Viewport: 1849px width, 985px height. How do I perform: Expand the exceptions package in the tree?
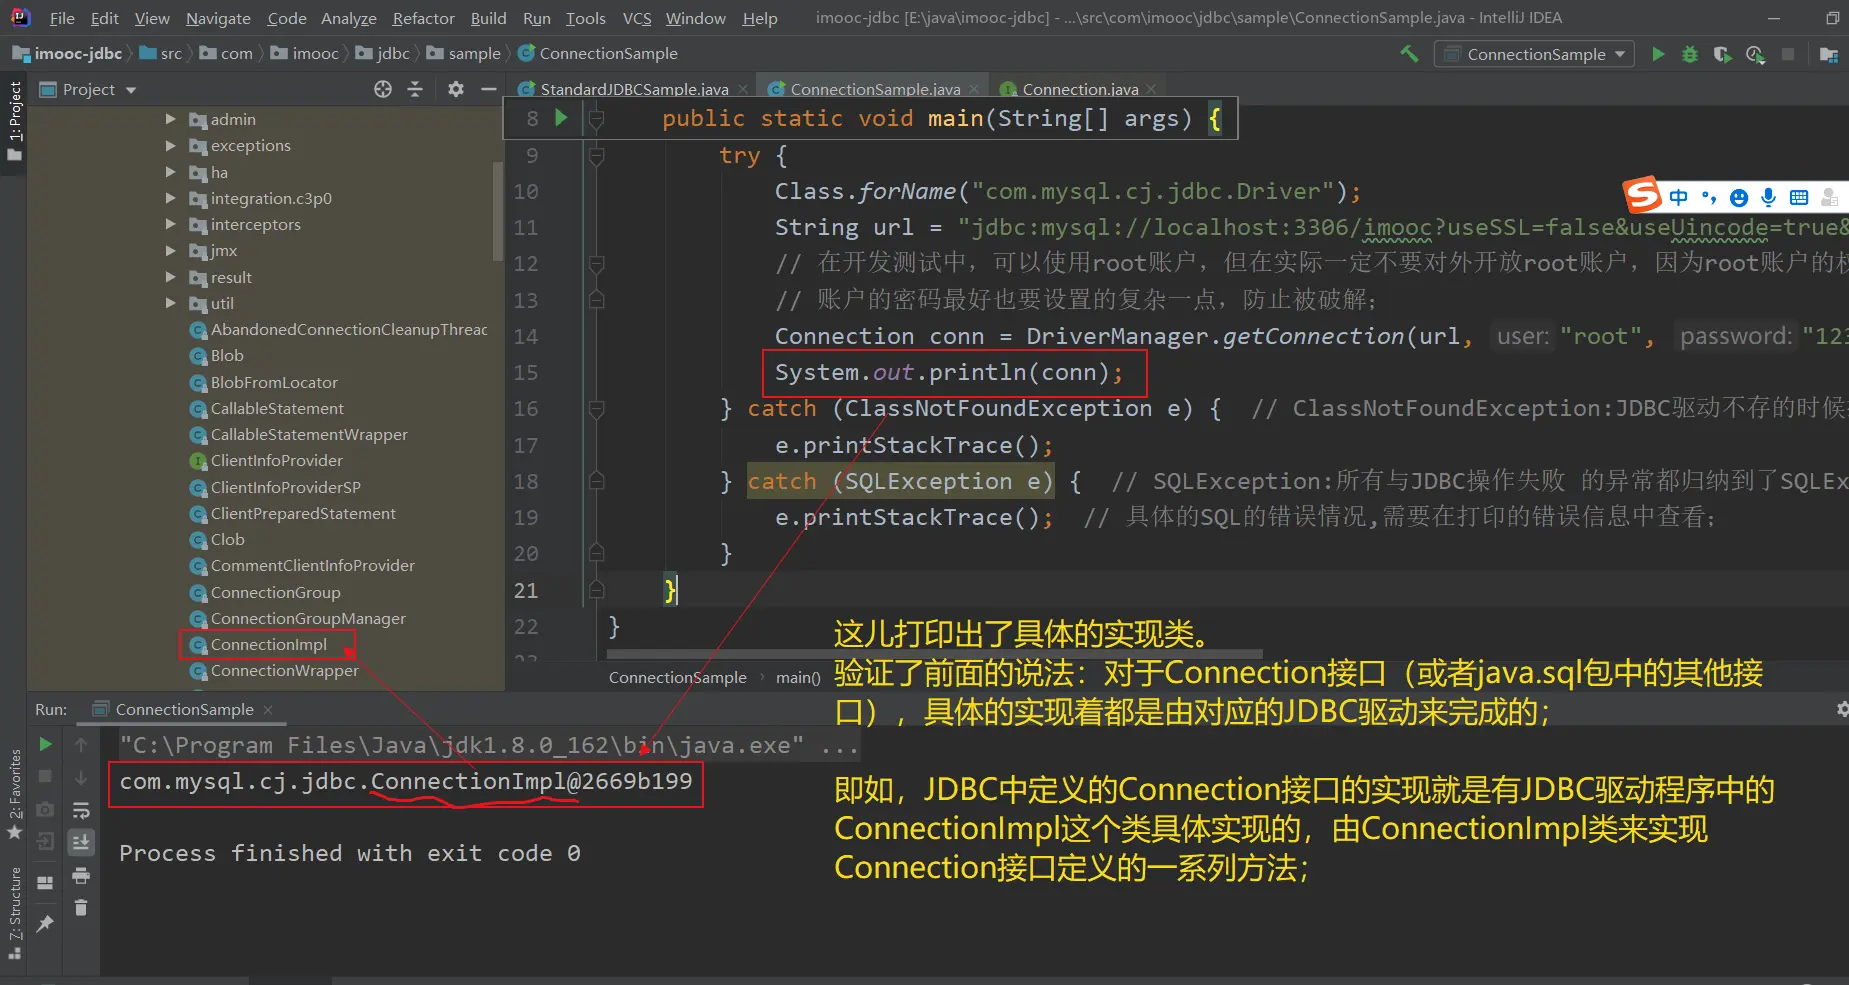(x=170, y=145)
